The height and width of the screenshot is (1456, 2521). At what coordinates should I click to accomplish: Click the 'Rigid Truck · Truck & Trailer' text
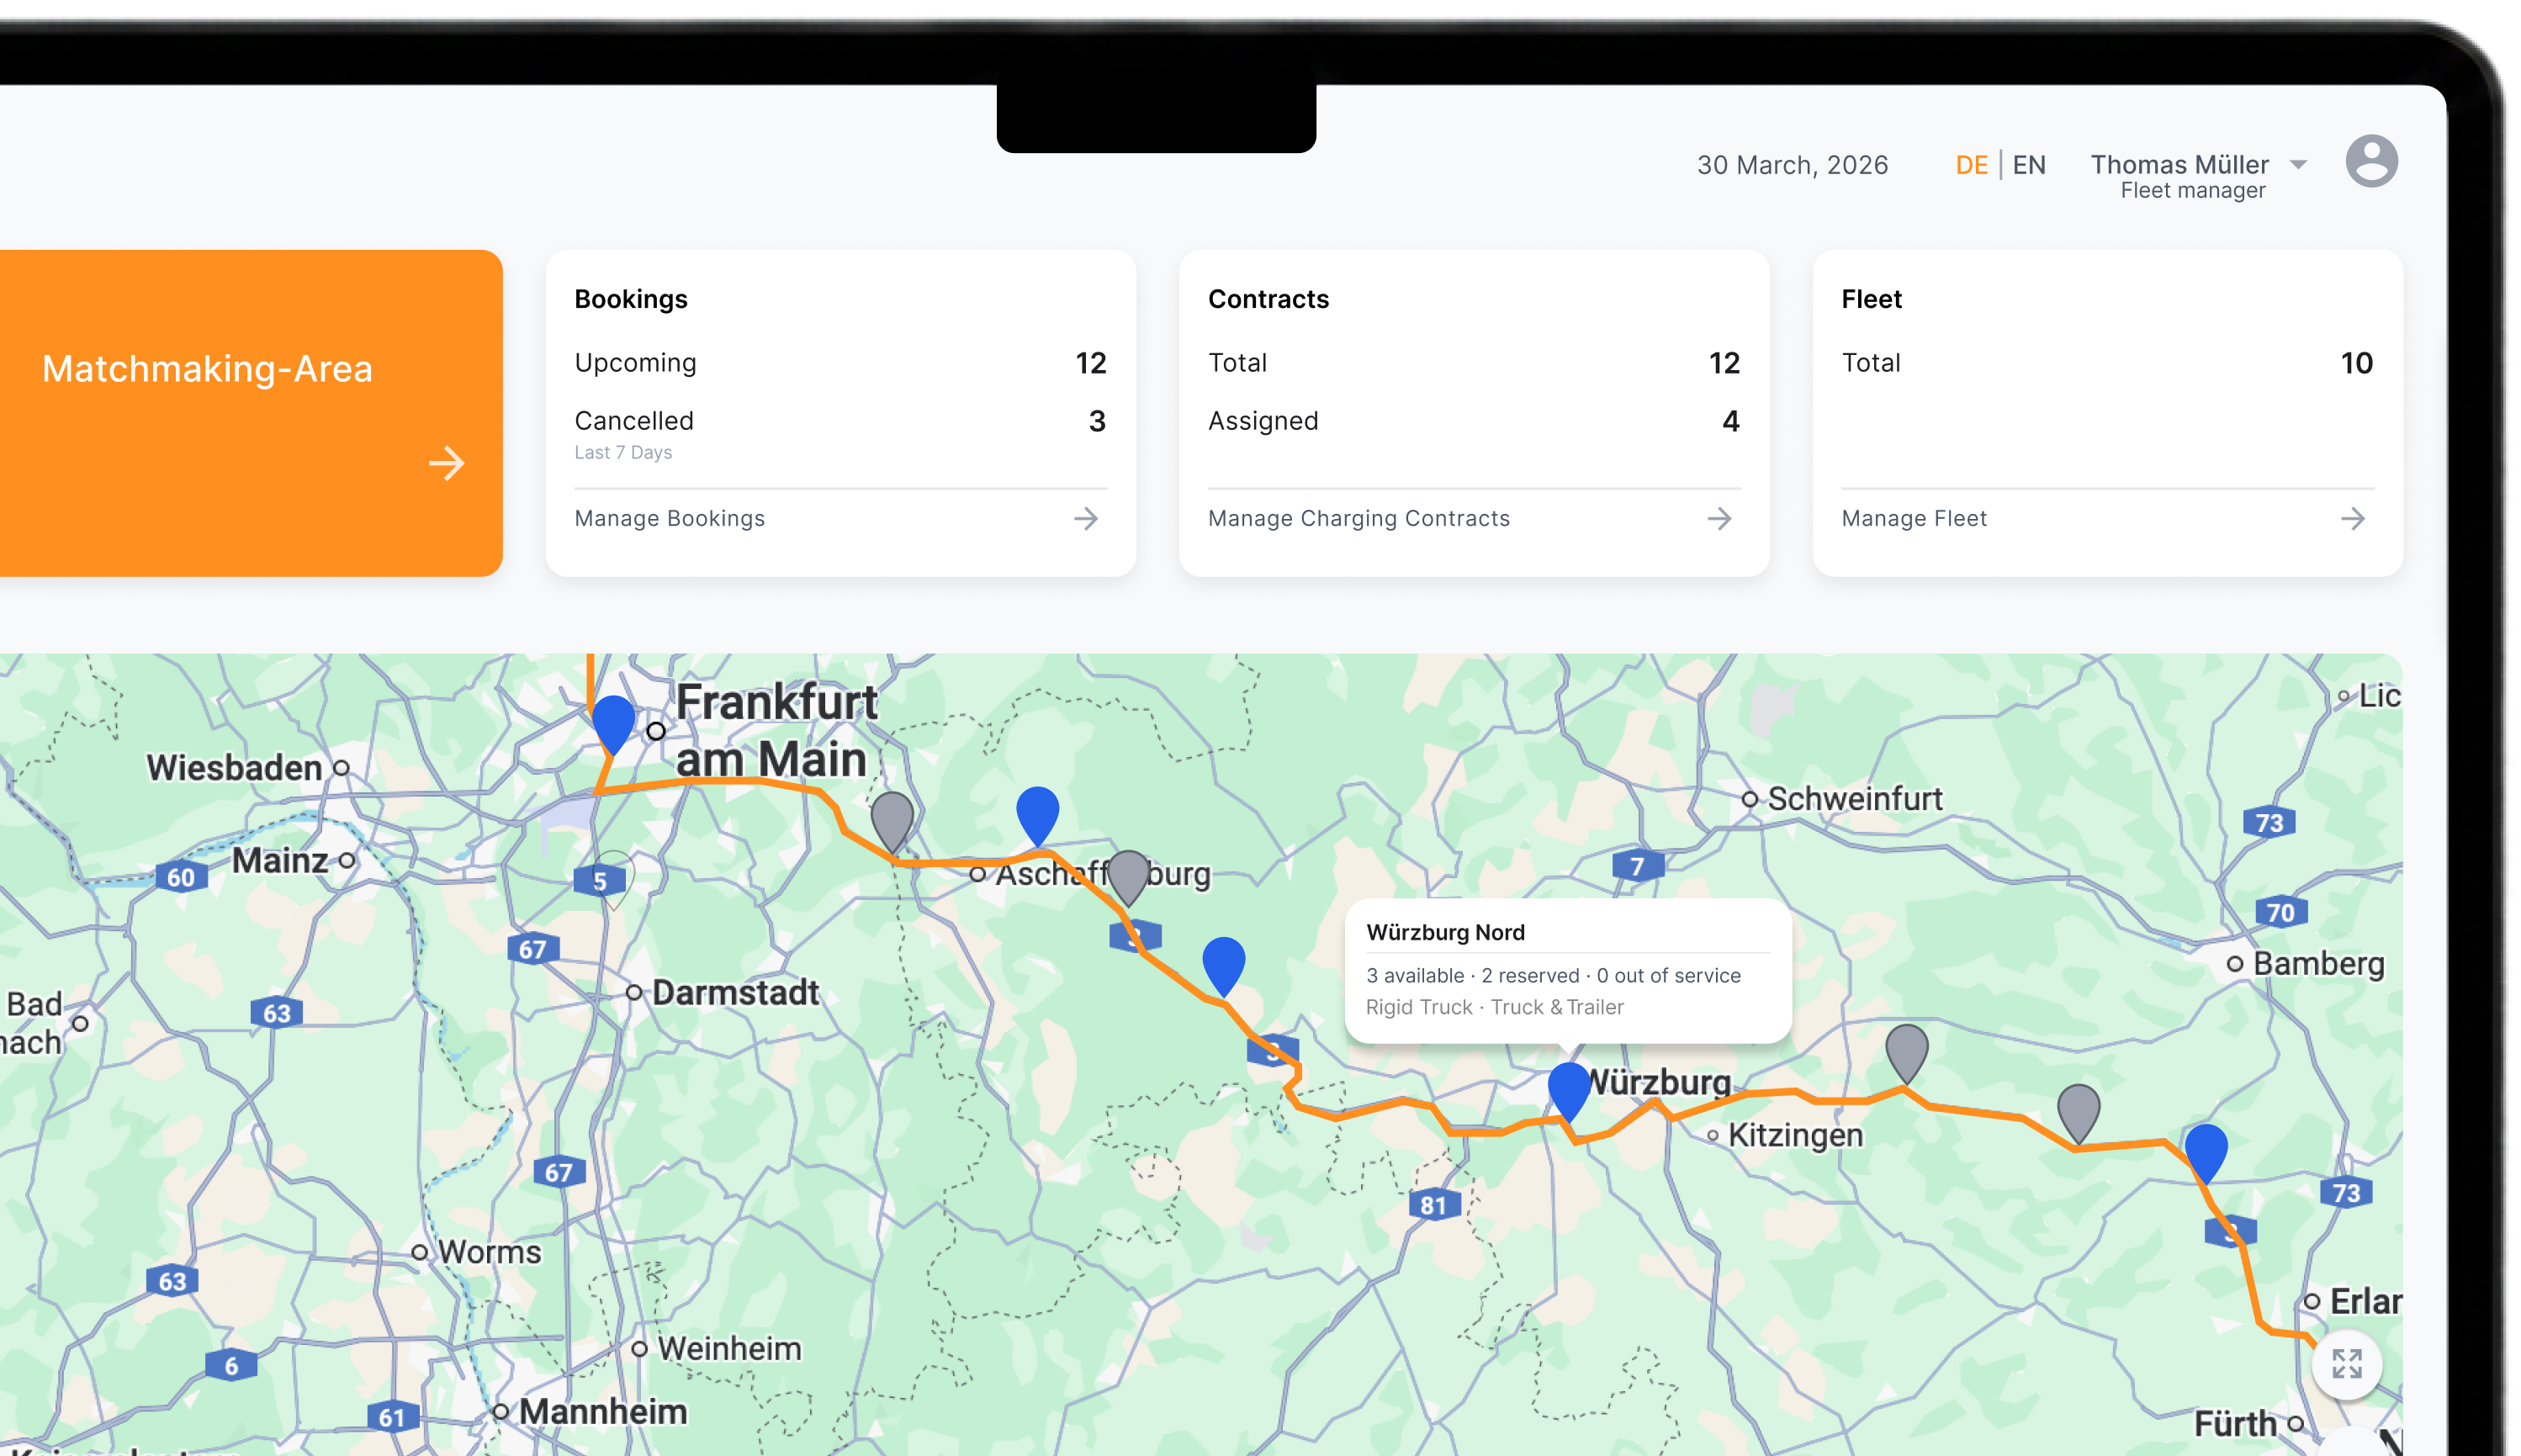[1494, 1007]
